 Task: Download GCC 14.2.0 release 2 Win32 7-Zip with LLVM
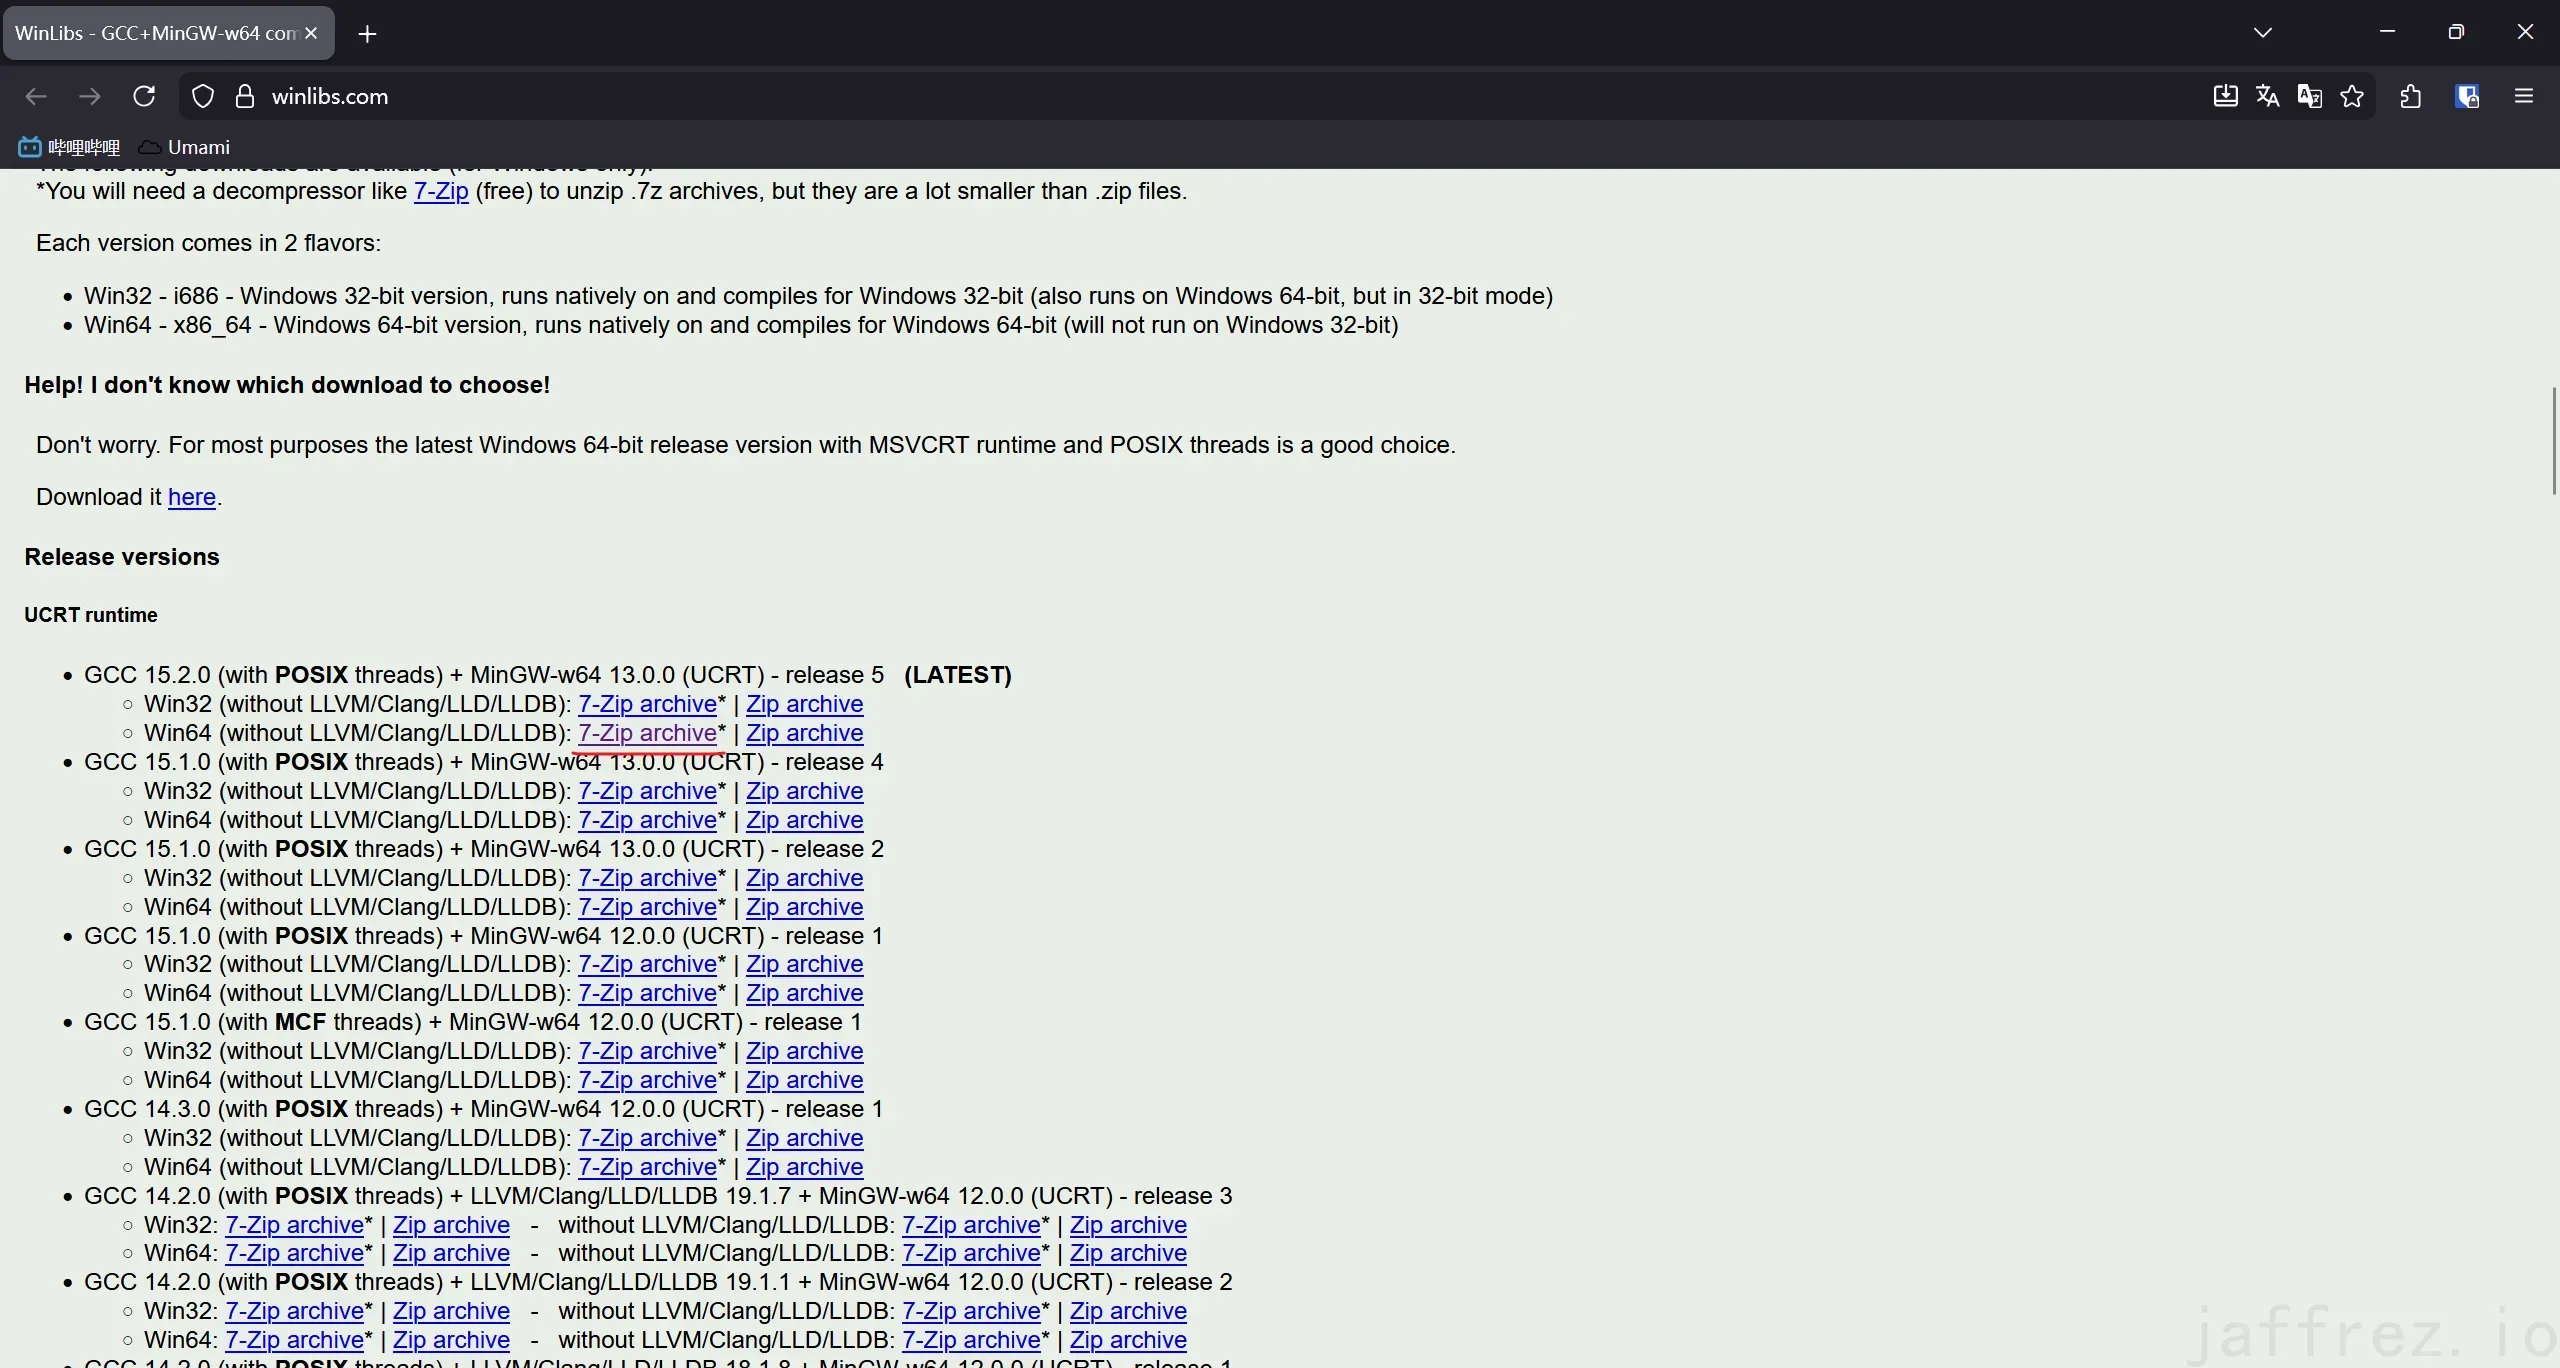294,1311
